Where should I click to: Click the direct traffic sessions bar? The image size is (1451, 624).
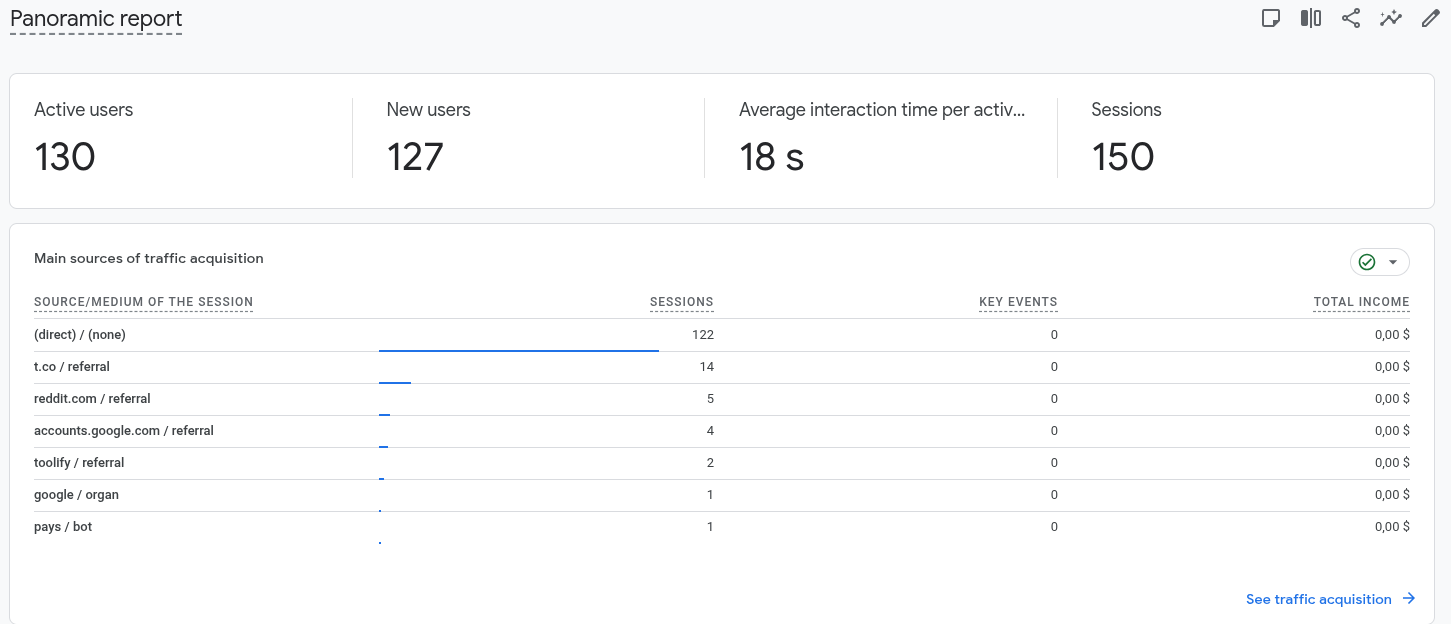tap(518, 350)
